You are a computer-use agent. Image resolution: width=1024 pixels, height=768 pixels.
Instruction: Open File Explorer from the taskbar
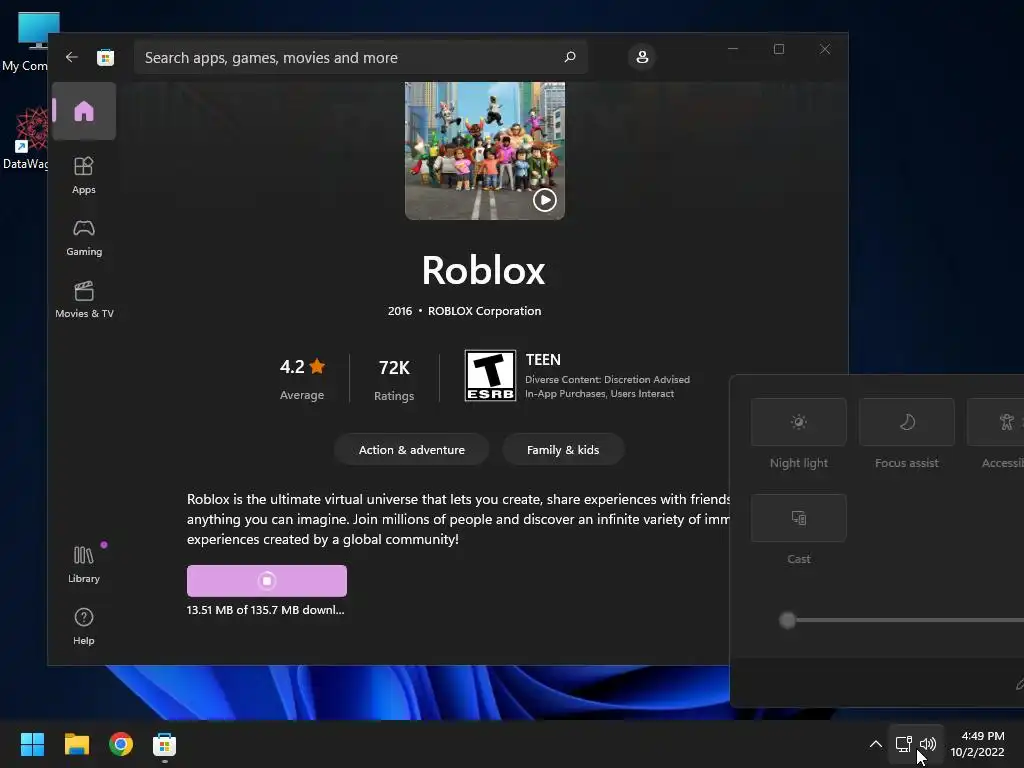[76, 744]
